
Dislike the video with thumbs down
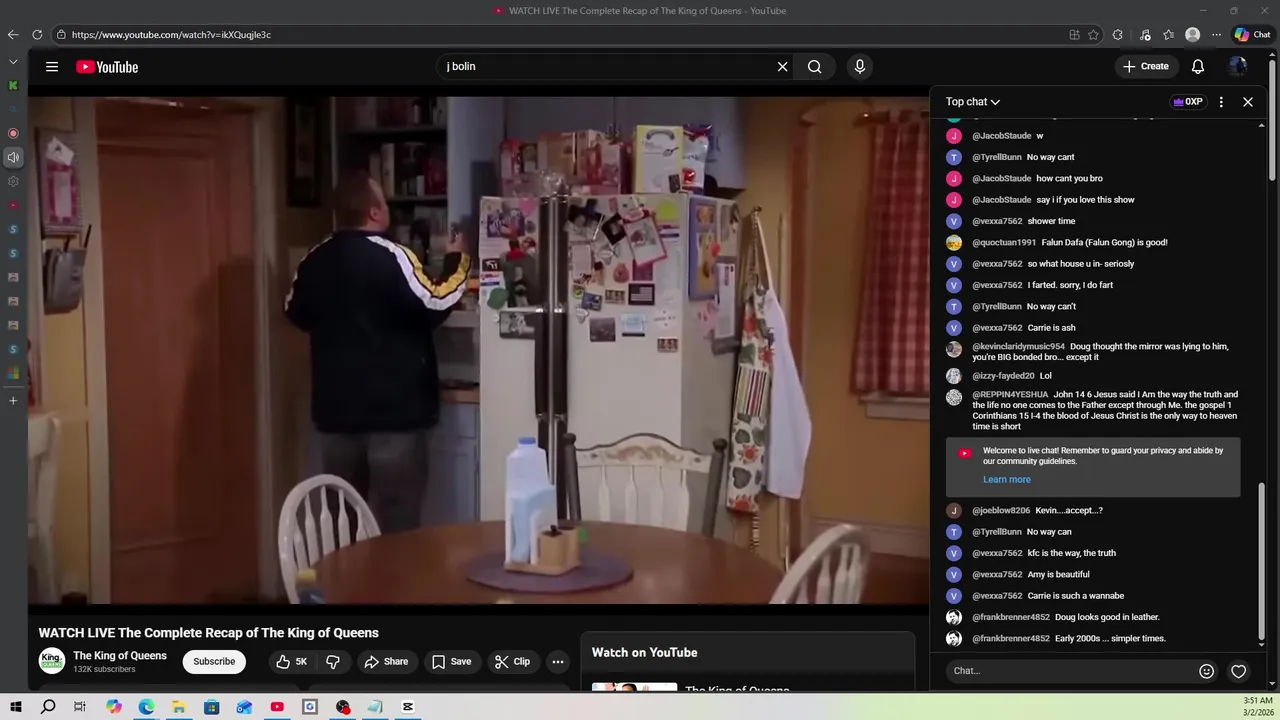point(333,661)
